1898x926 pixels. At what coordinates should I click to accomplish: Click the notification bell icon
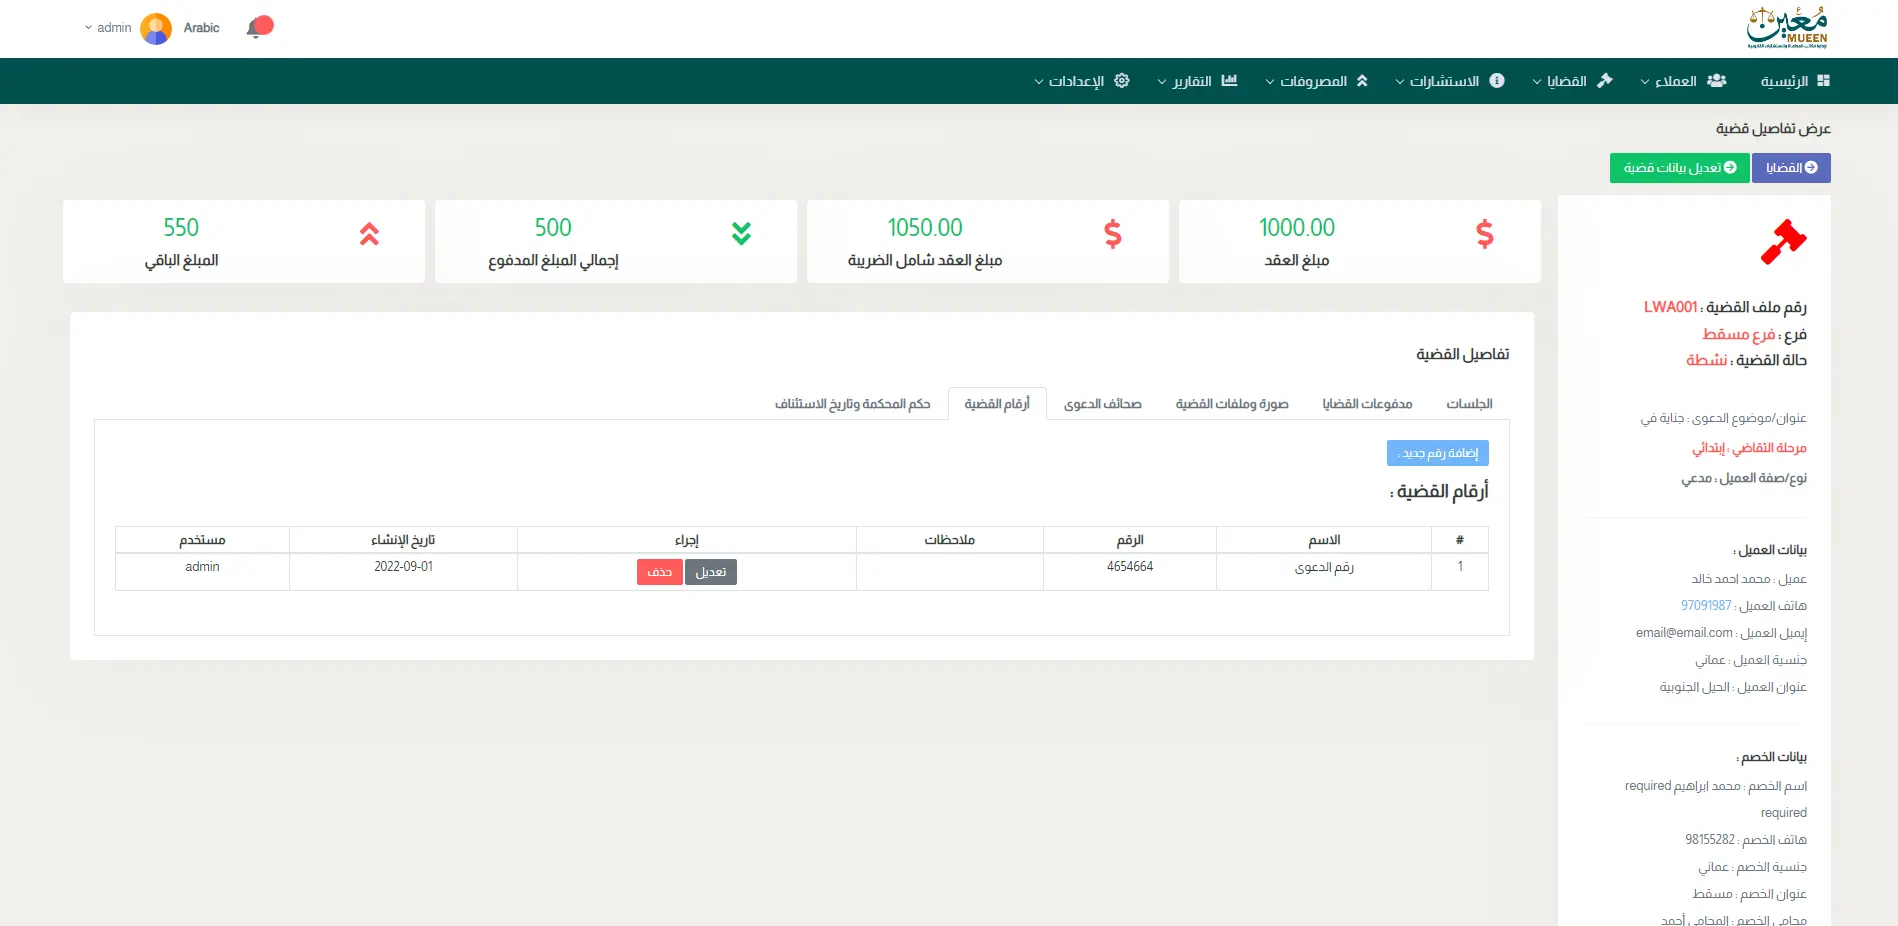pyautogui.click(x=257, y=28)
